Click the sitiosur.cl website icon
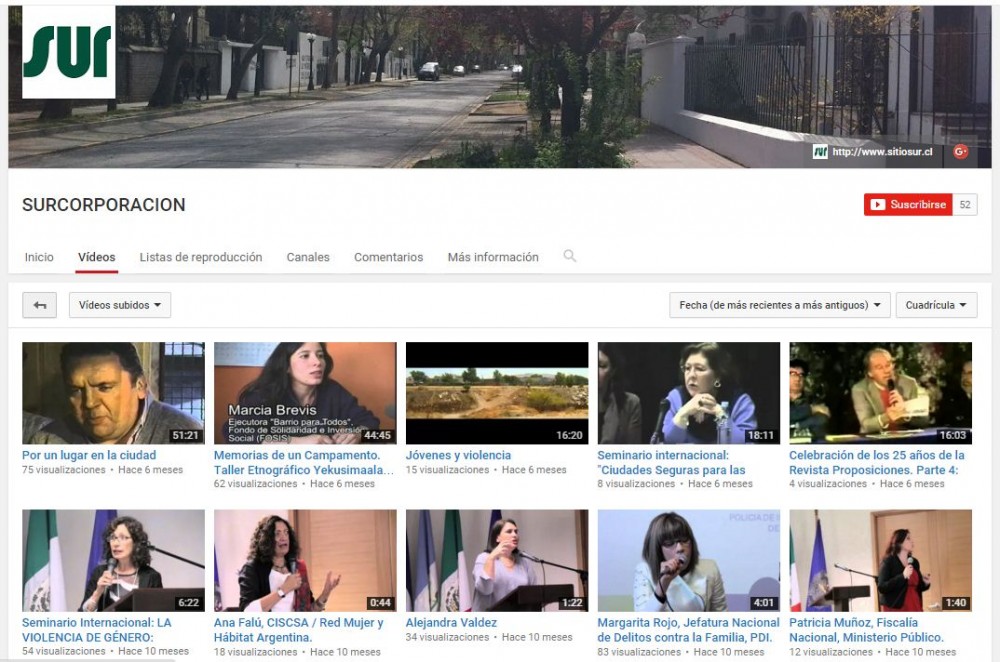Image resolution: width=1000 pixels, height=662 pixels. point(820,152)
